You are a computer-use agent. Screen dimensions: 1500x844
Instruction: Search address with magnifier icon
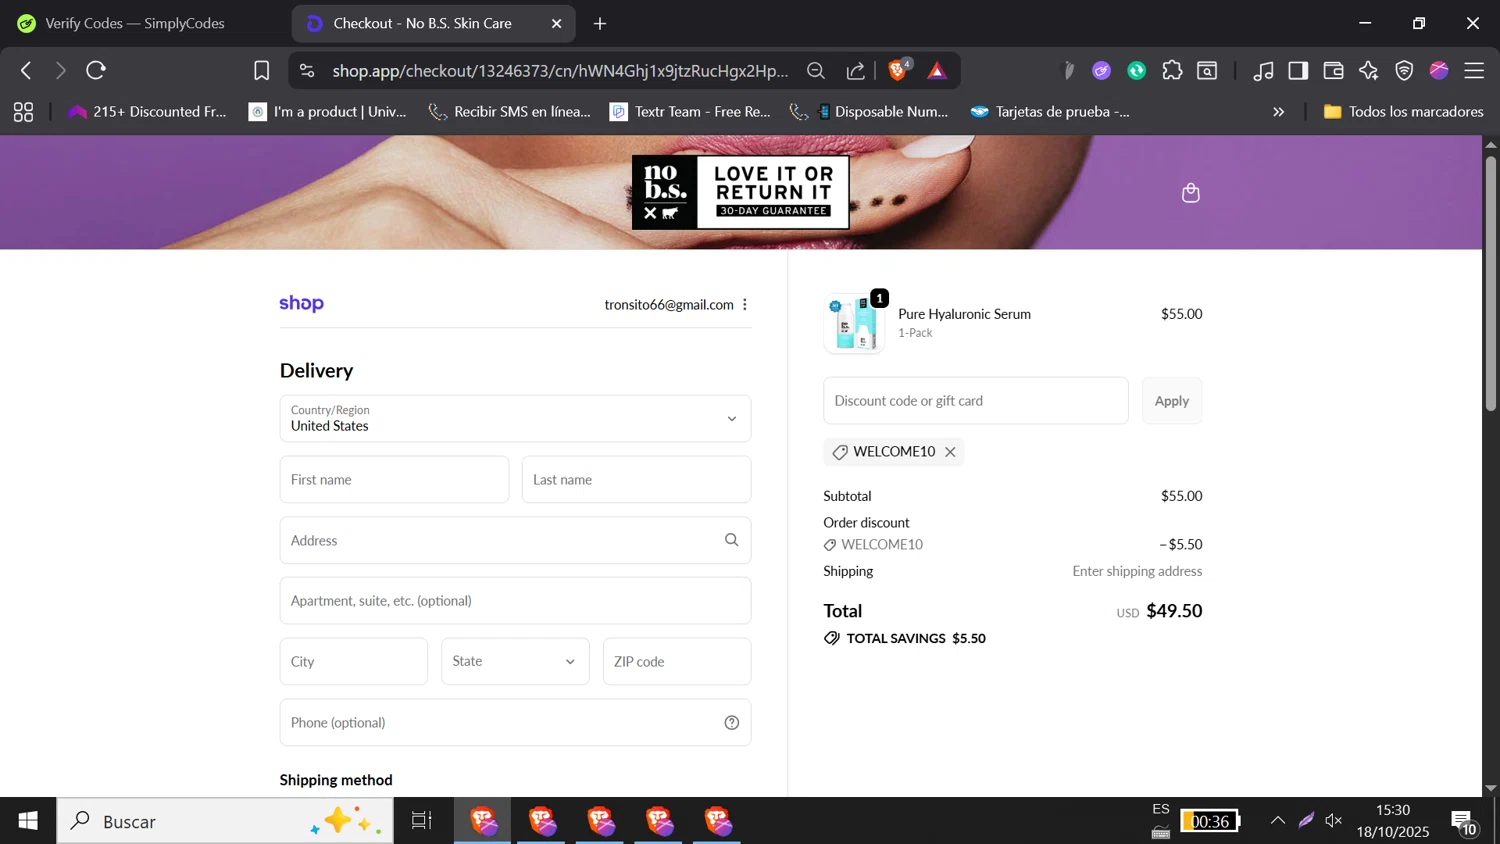coord(732,540)
